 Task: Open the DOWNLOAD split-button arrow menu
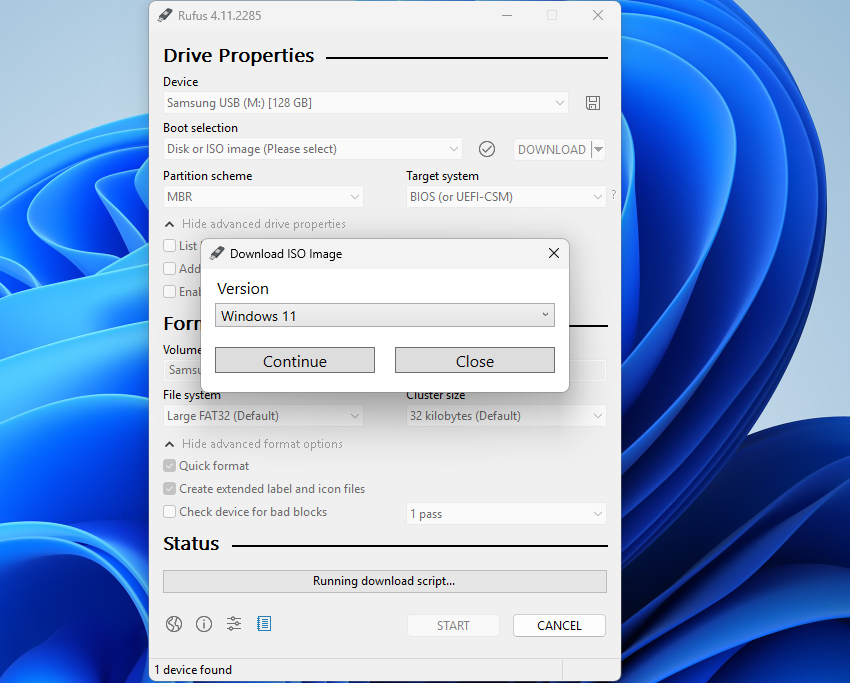click(597, 149)
